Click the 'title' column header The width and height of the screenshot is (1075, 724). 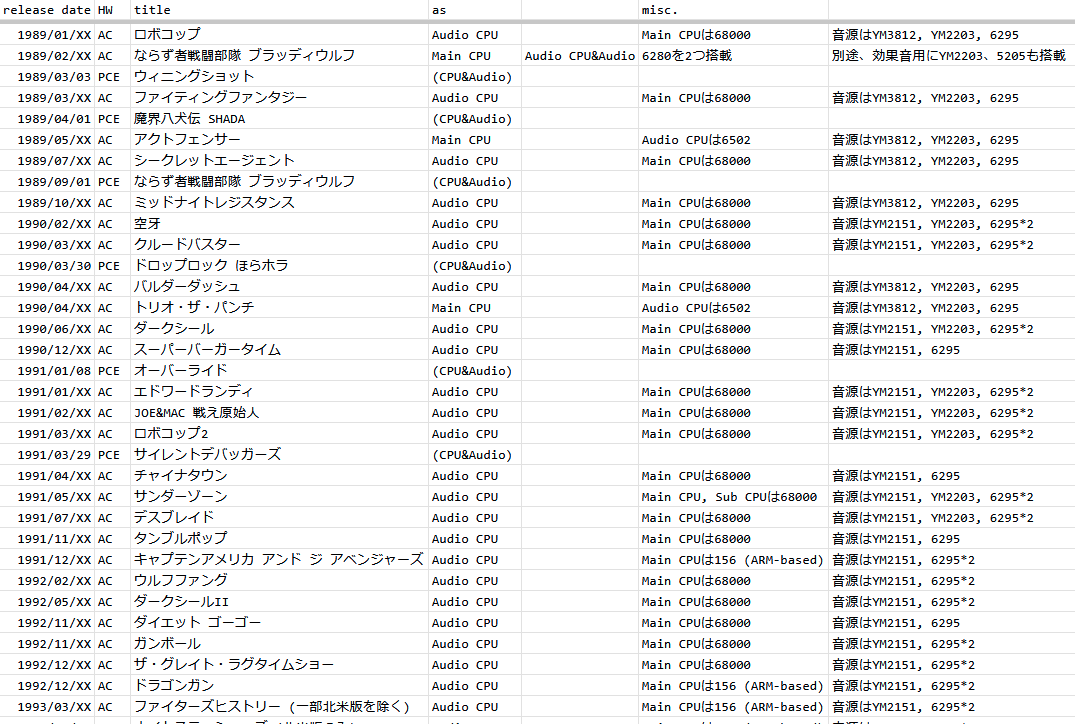(152, 10)
